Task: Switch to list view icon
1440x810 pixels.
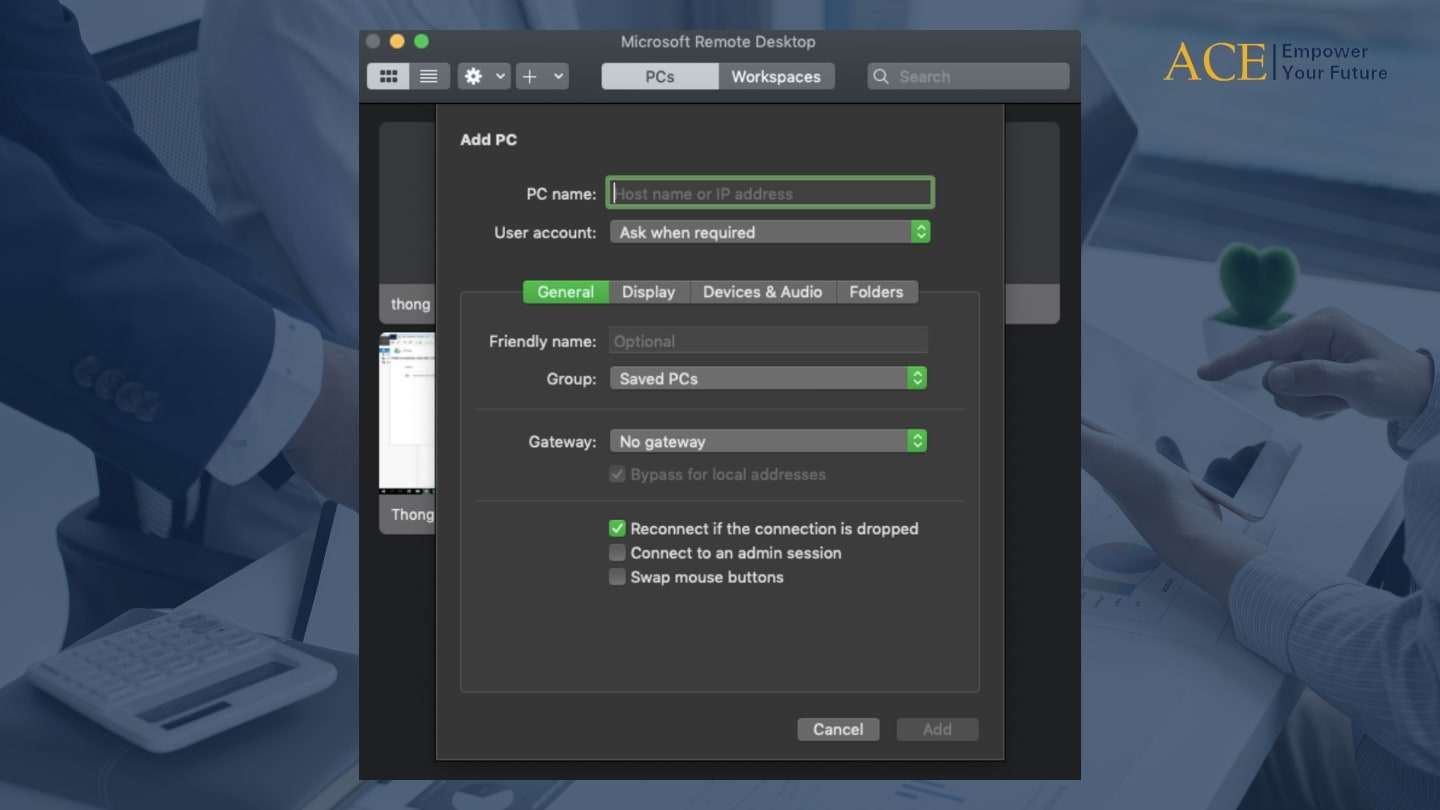Action: coord(429,76)
